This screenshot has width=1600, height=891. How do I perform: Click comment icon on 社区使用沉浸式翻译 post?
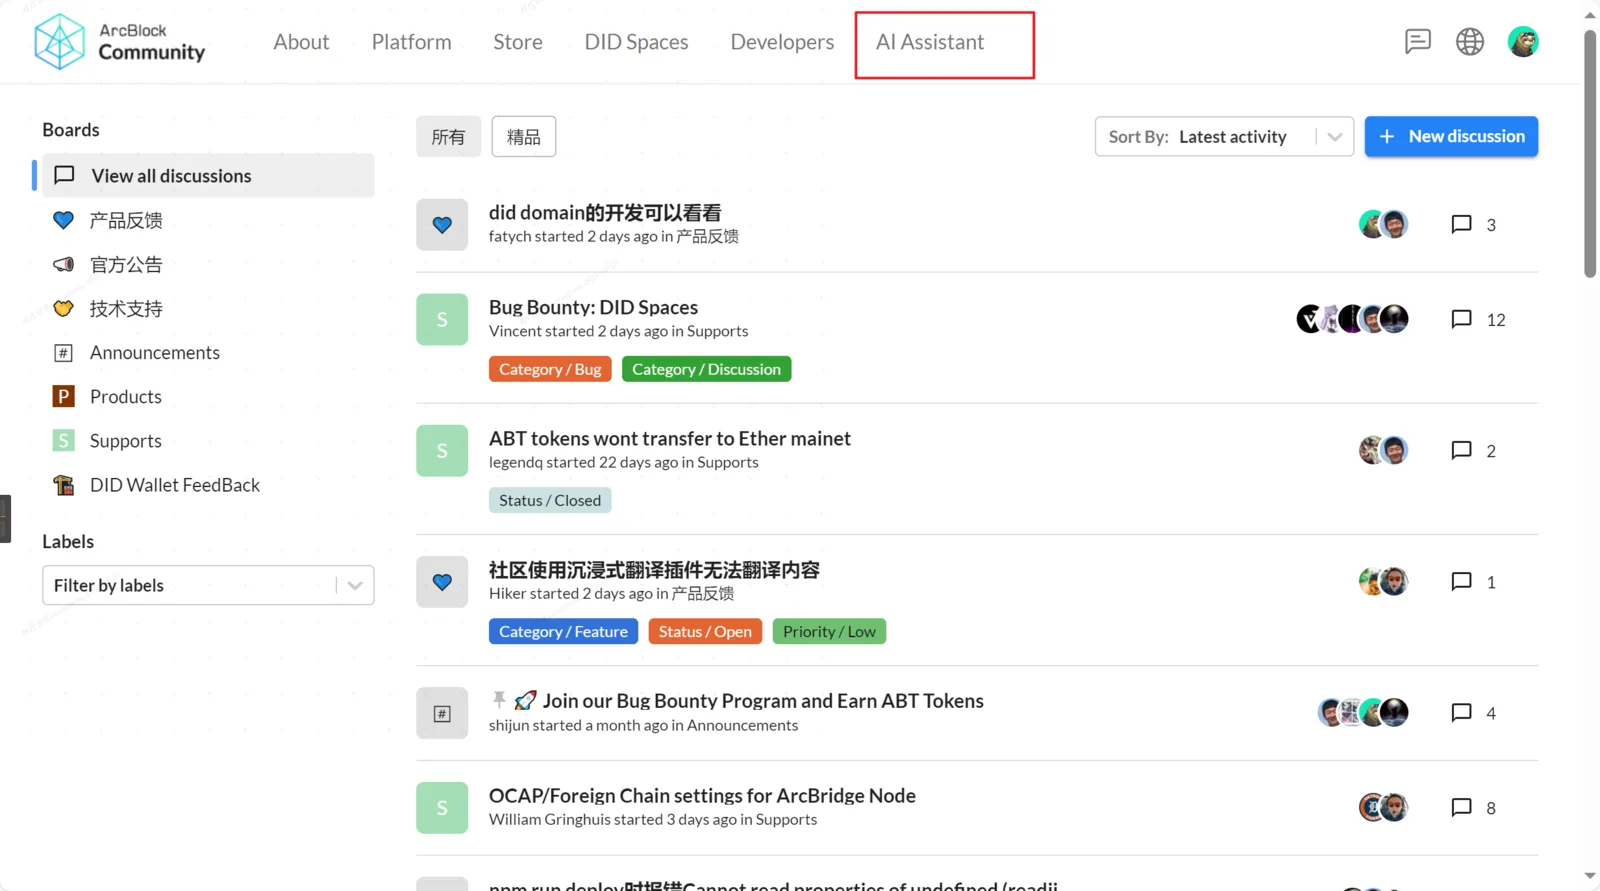(1461, 581)
